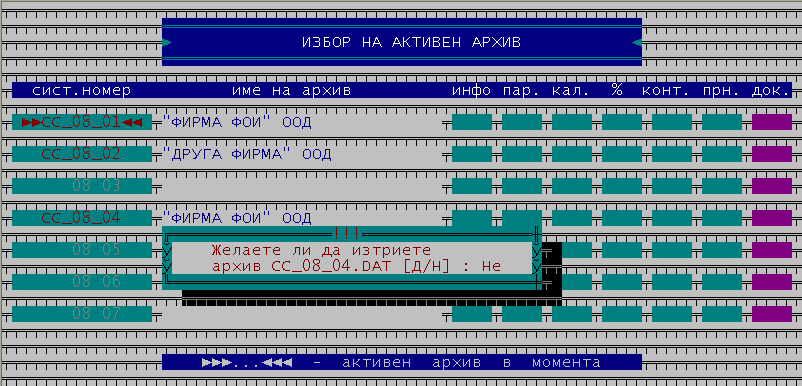Click the active archive arrows legend icon
802x386 pixels.
click(x=247, y=362)
